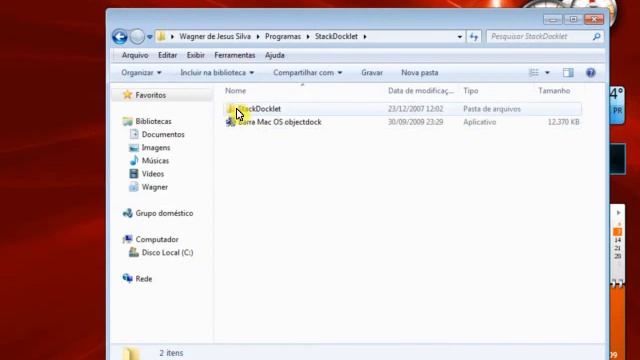Click the Computador monitor icon

pos(128,239)
